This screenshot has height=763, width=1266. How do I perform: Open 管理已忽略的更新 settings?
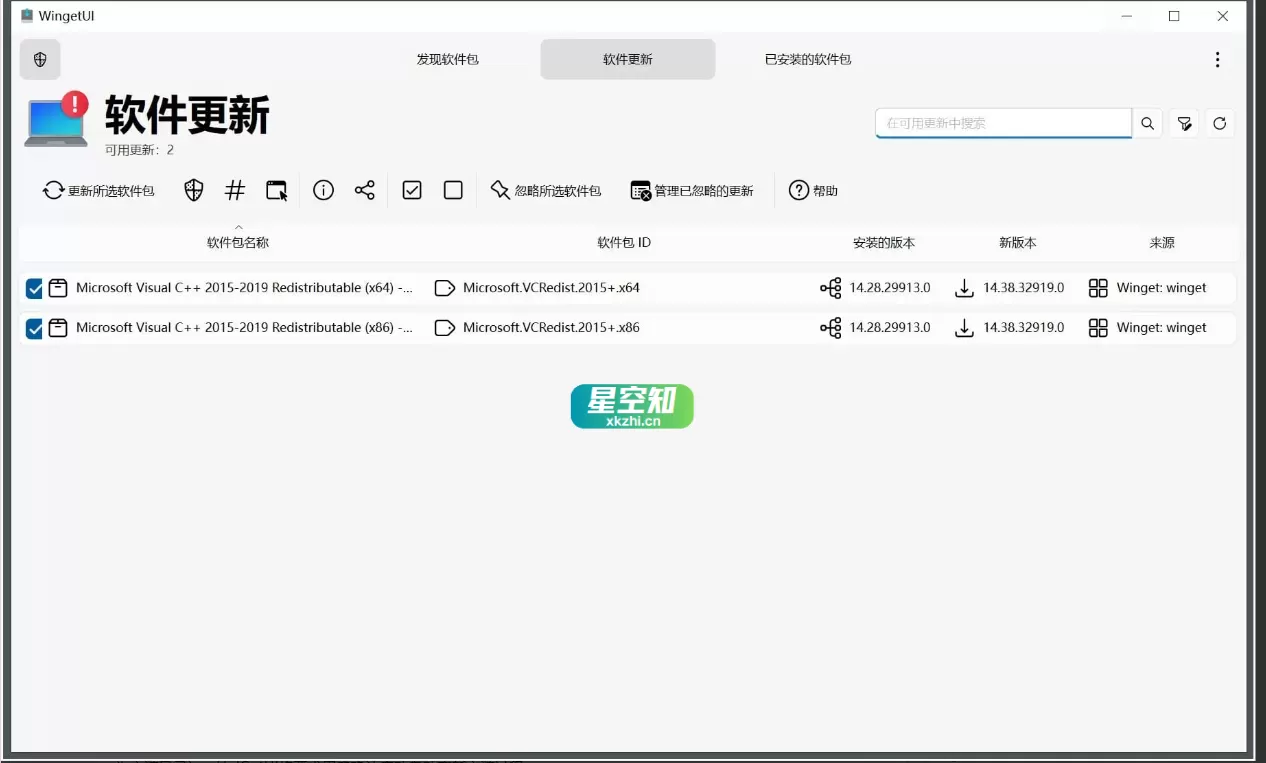[x=693, y=190]
